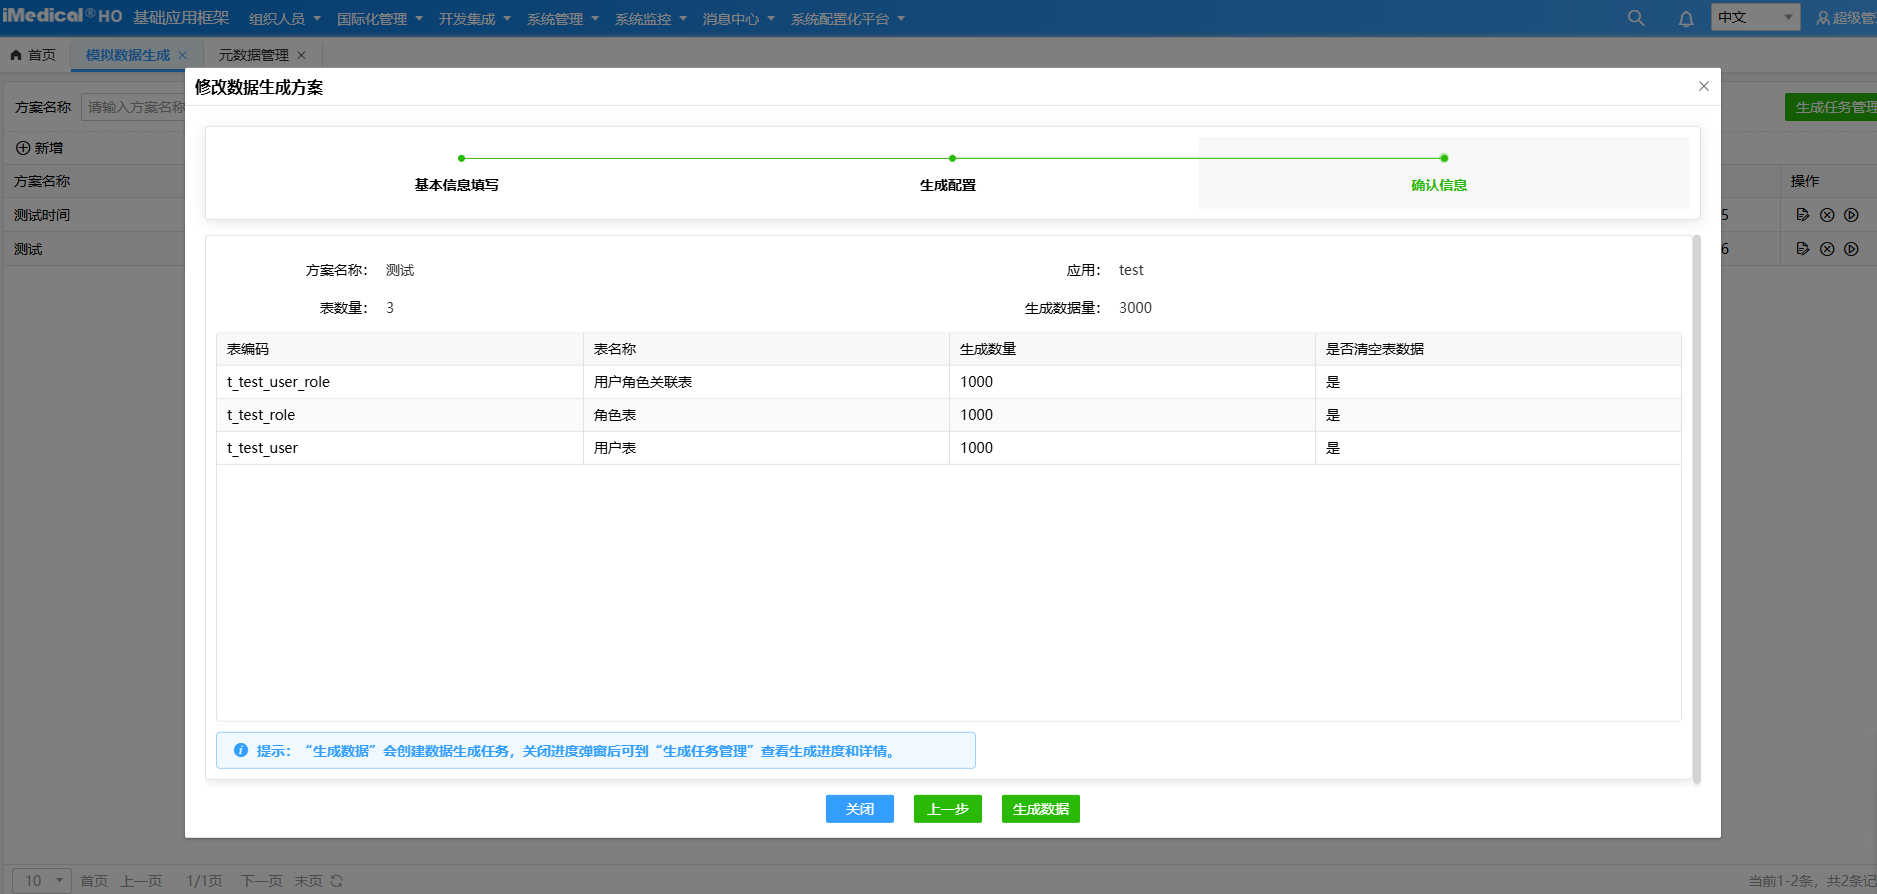This screenshot has width=1877, height=894.
Task: Close the 元数据管理 tab with its X
Action: click(301, 55)
